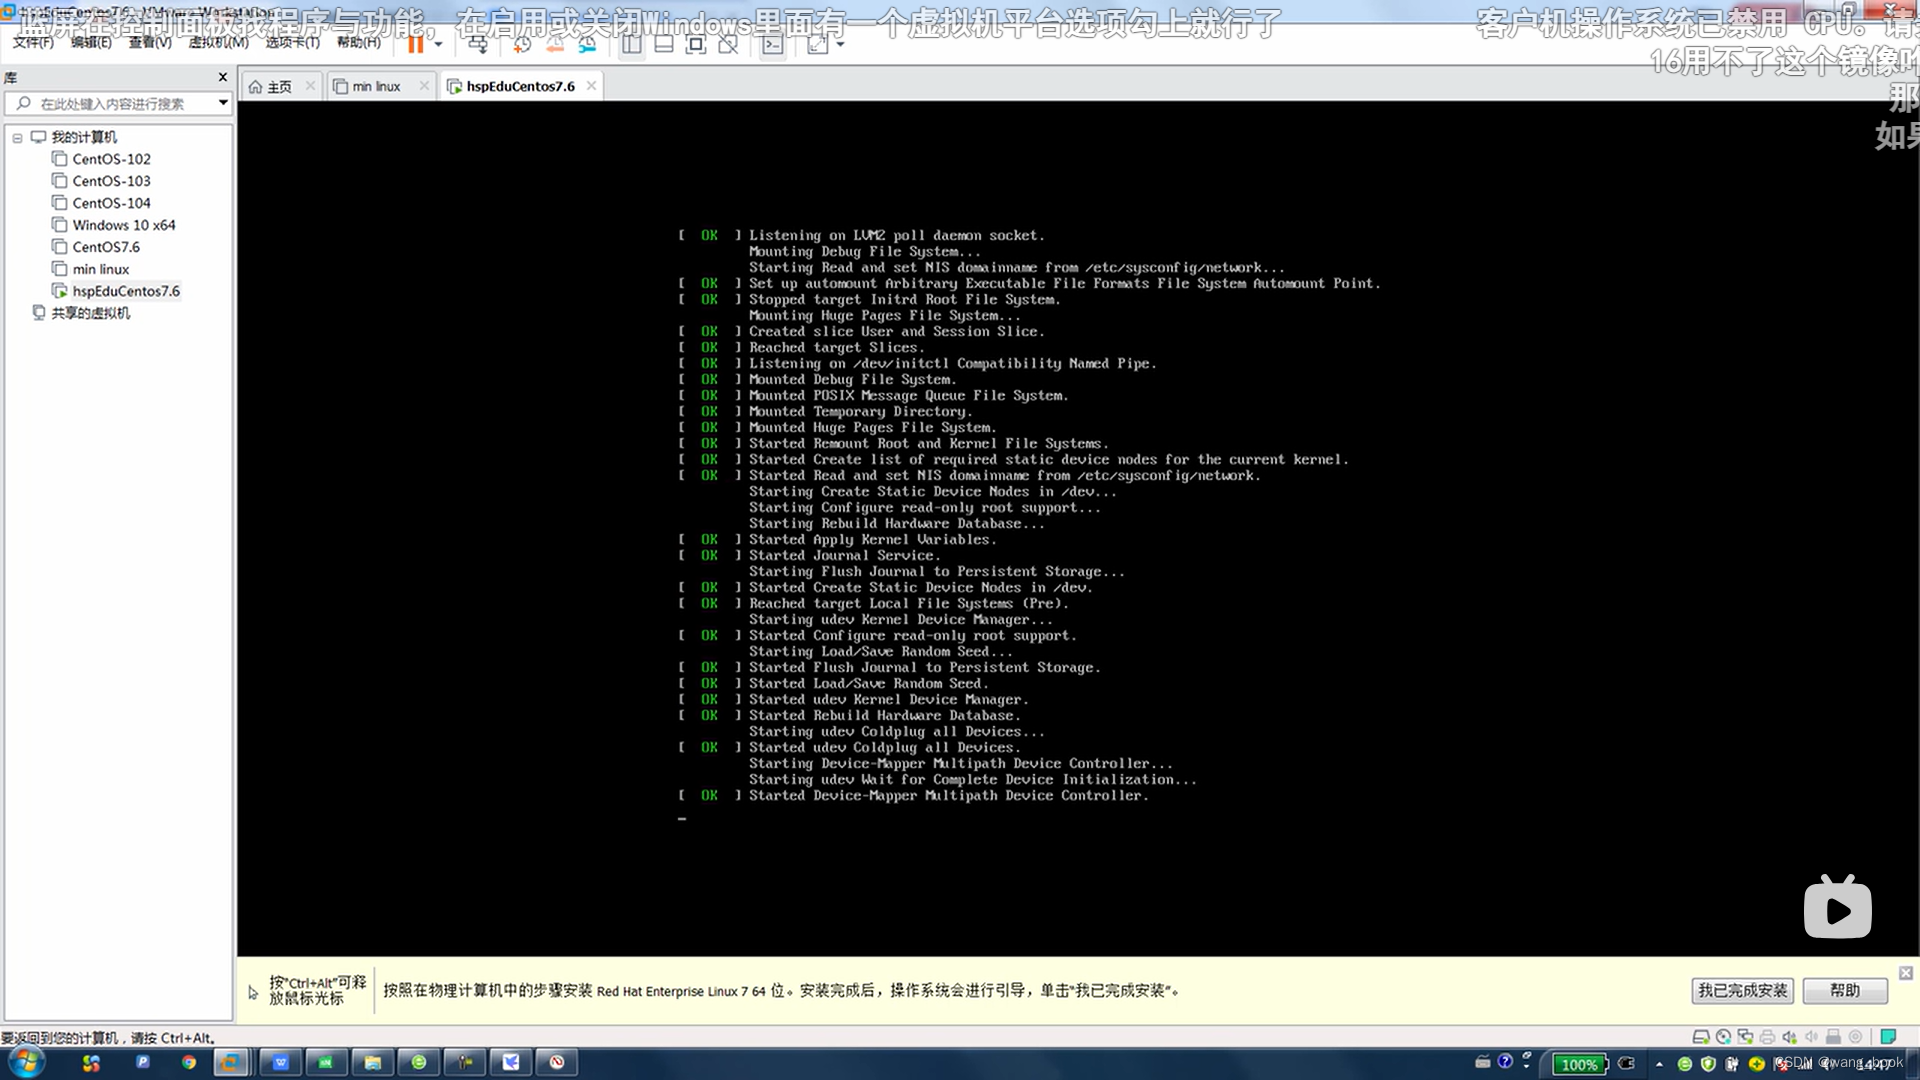
Task: Click the green shield security tray icon
Action: pos(1708,1064)
